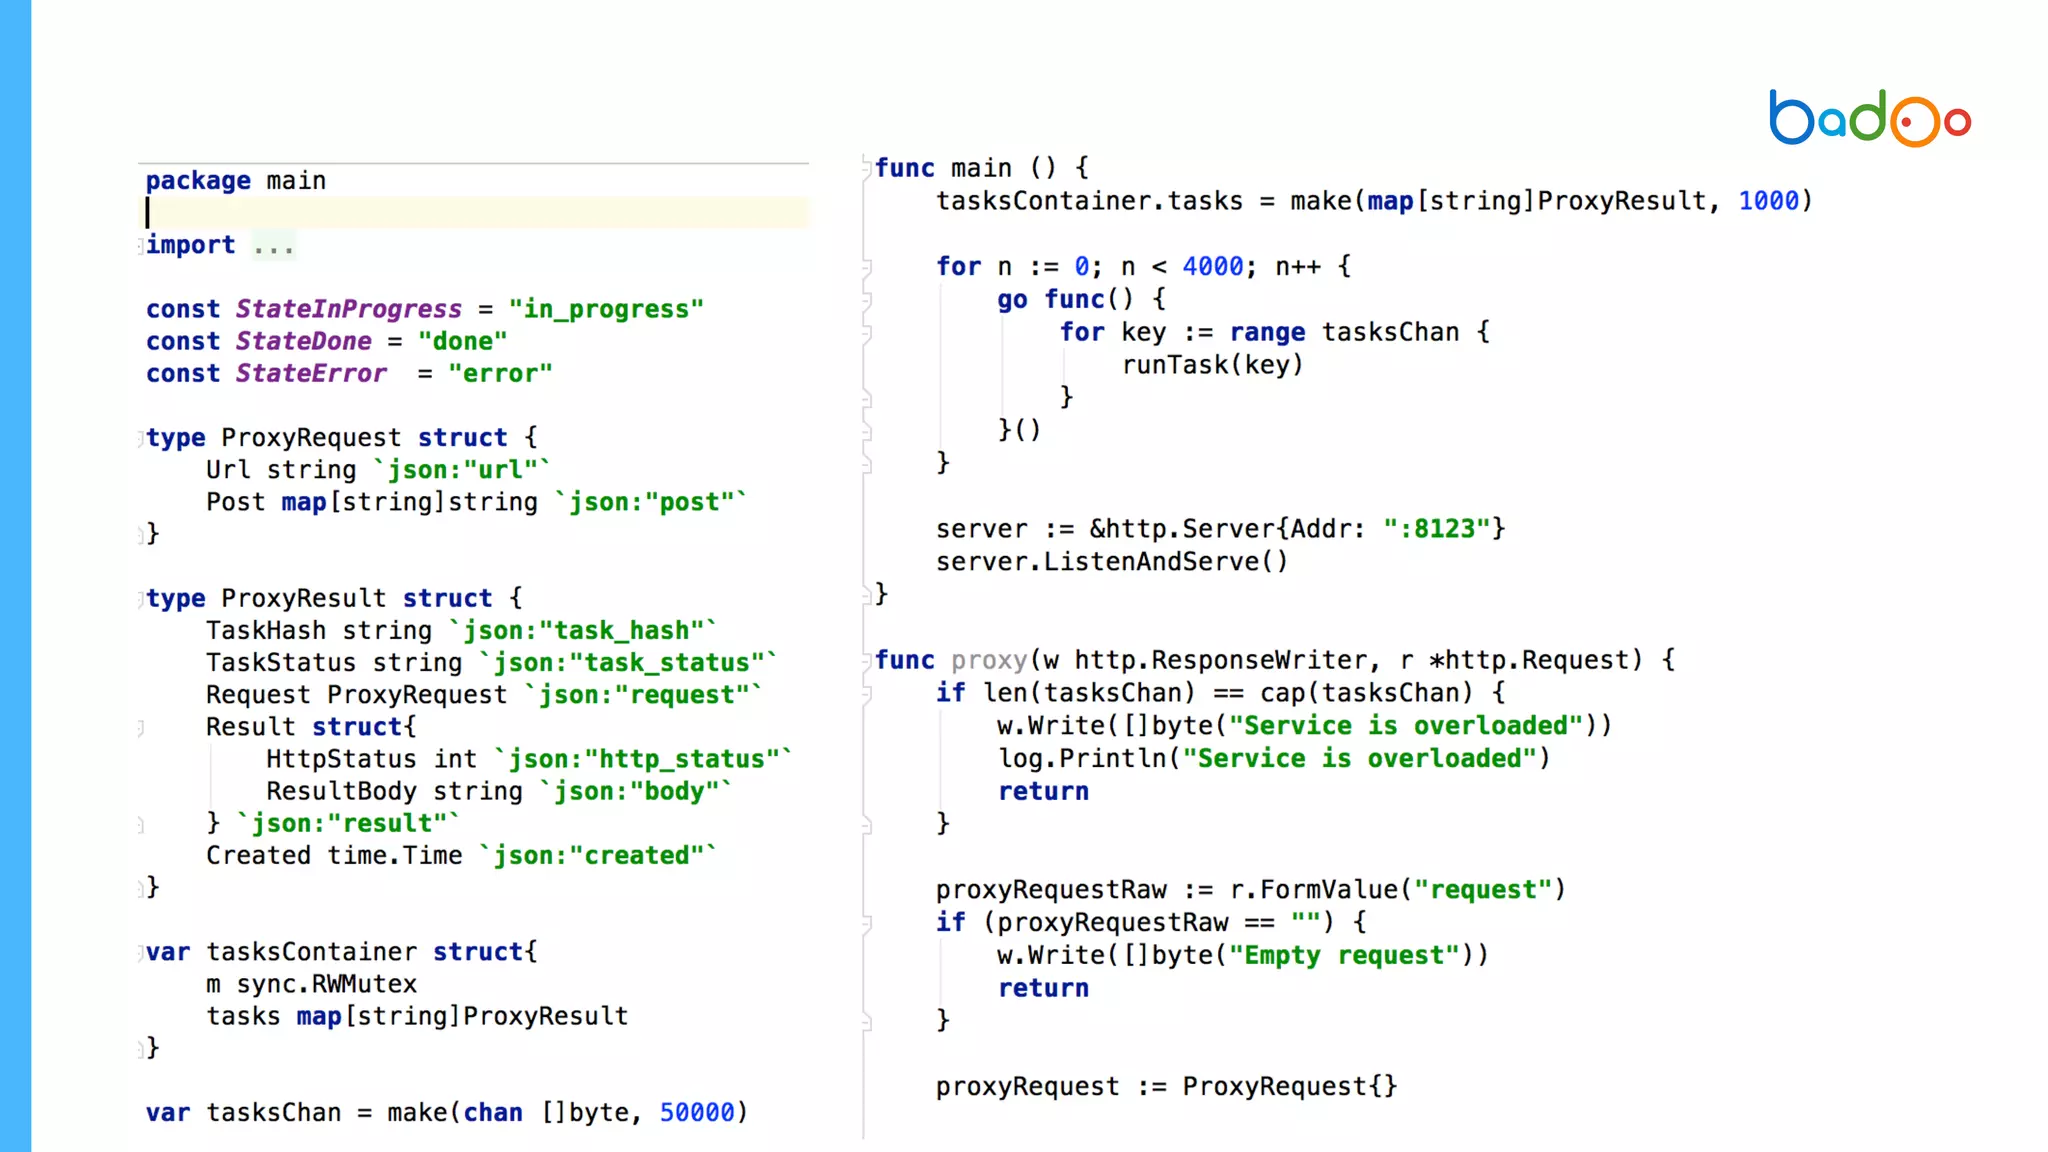2048x1152 pixels.
Task: Fold the 'go func()' goroutine block
Action: coord(867,300)
